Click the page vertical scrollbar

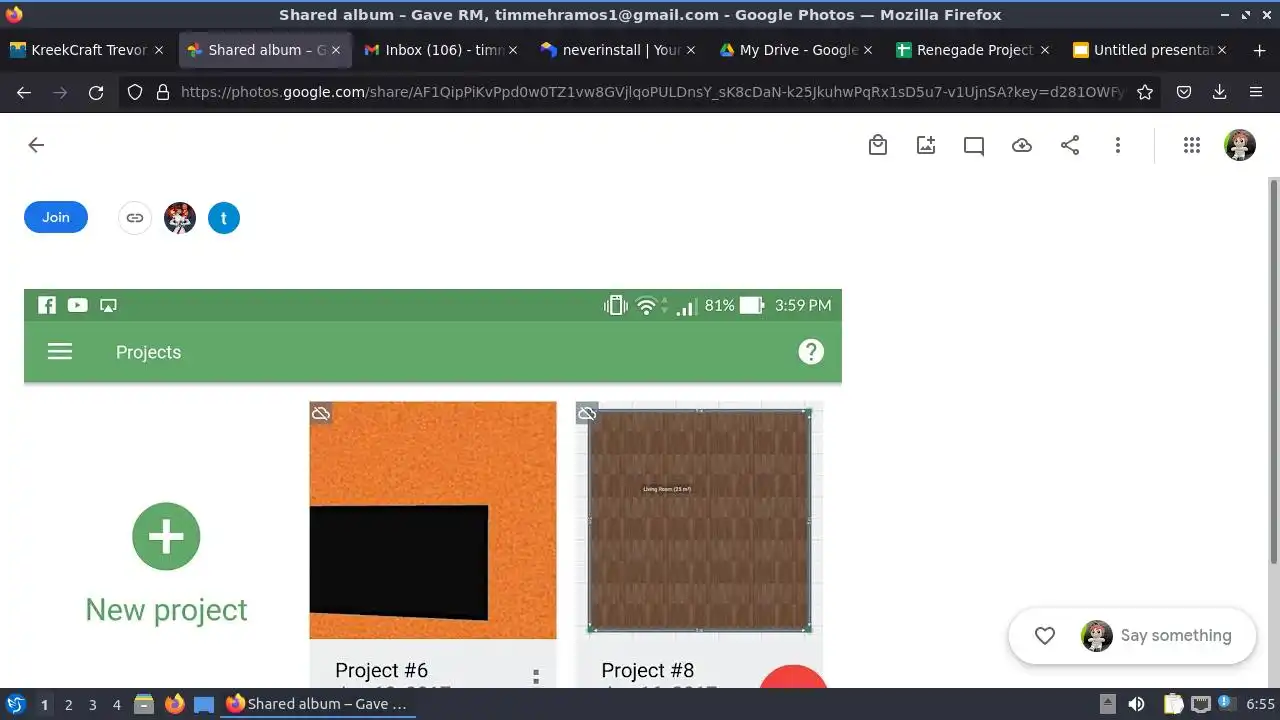(1274, 370)
